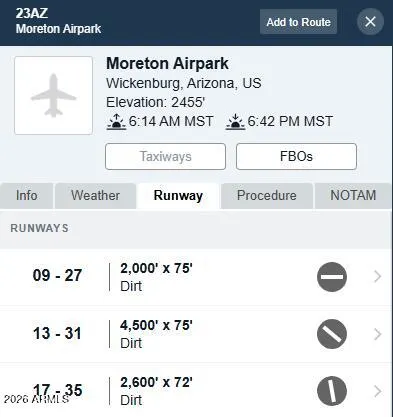The height and width of the screenshot is (417, 393).
Task: Select the Runway tab
Action: coord(178,196)
